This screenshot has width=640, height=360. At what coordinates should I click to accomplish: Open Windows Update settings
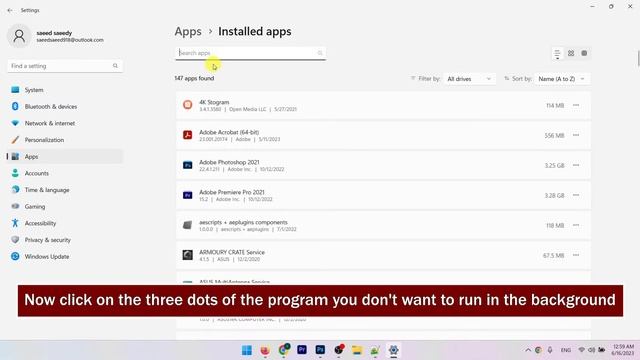65,257
